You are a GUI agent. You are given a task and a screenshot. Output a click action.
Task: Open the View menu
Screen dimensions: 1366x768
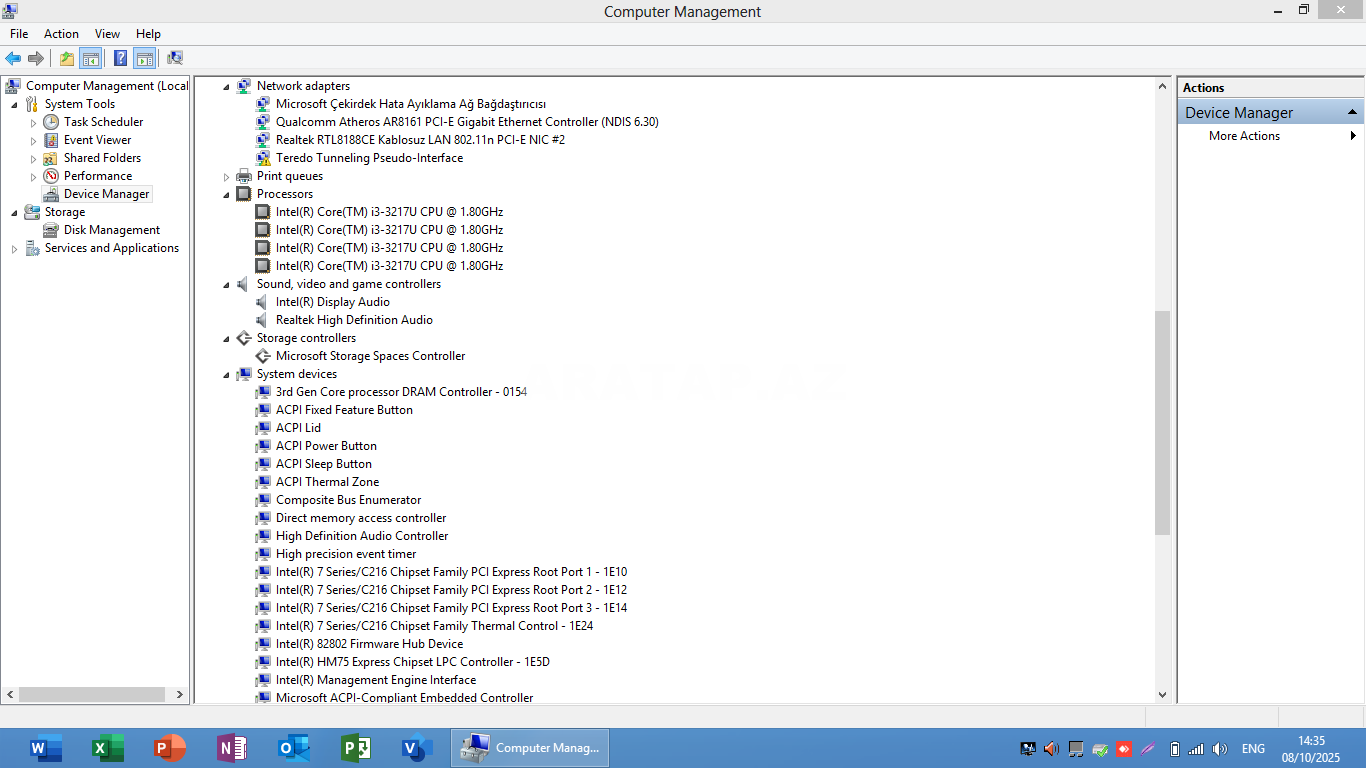pos(107,34)
